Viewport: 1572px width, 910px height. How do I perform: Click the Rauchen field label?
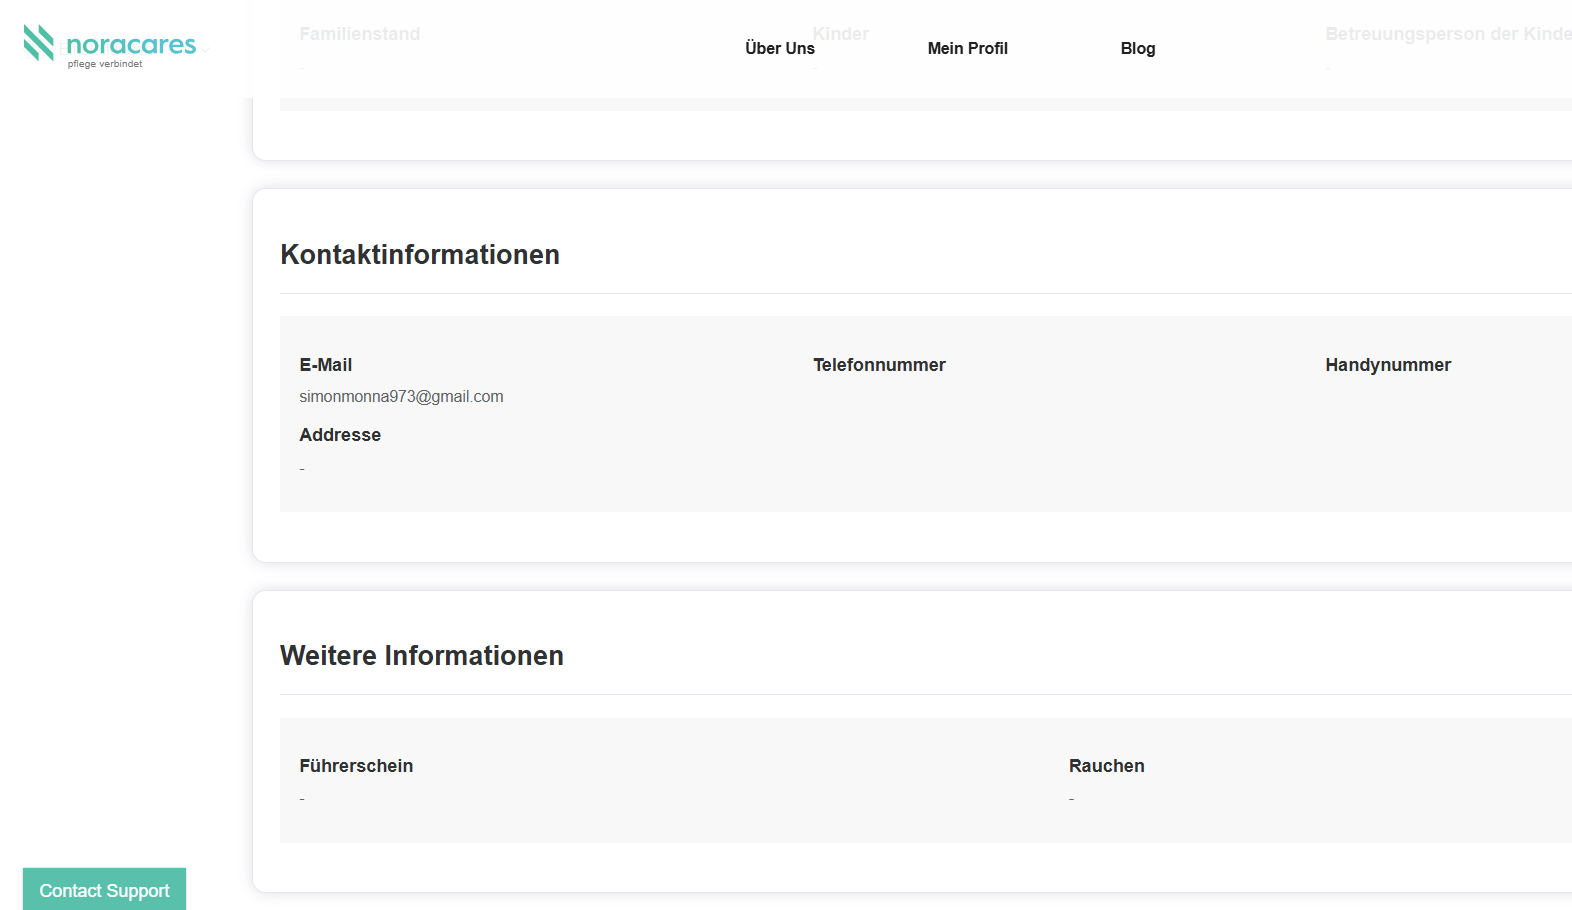coord(1106,766)
